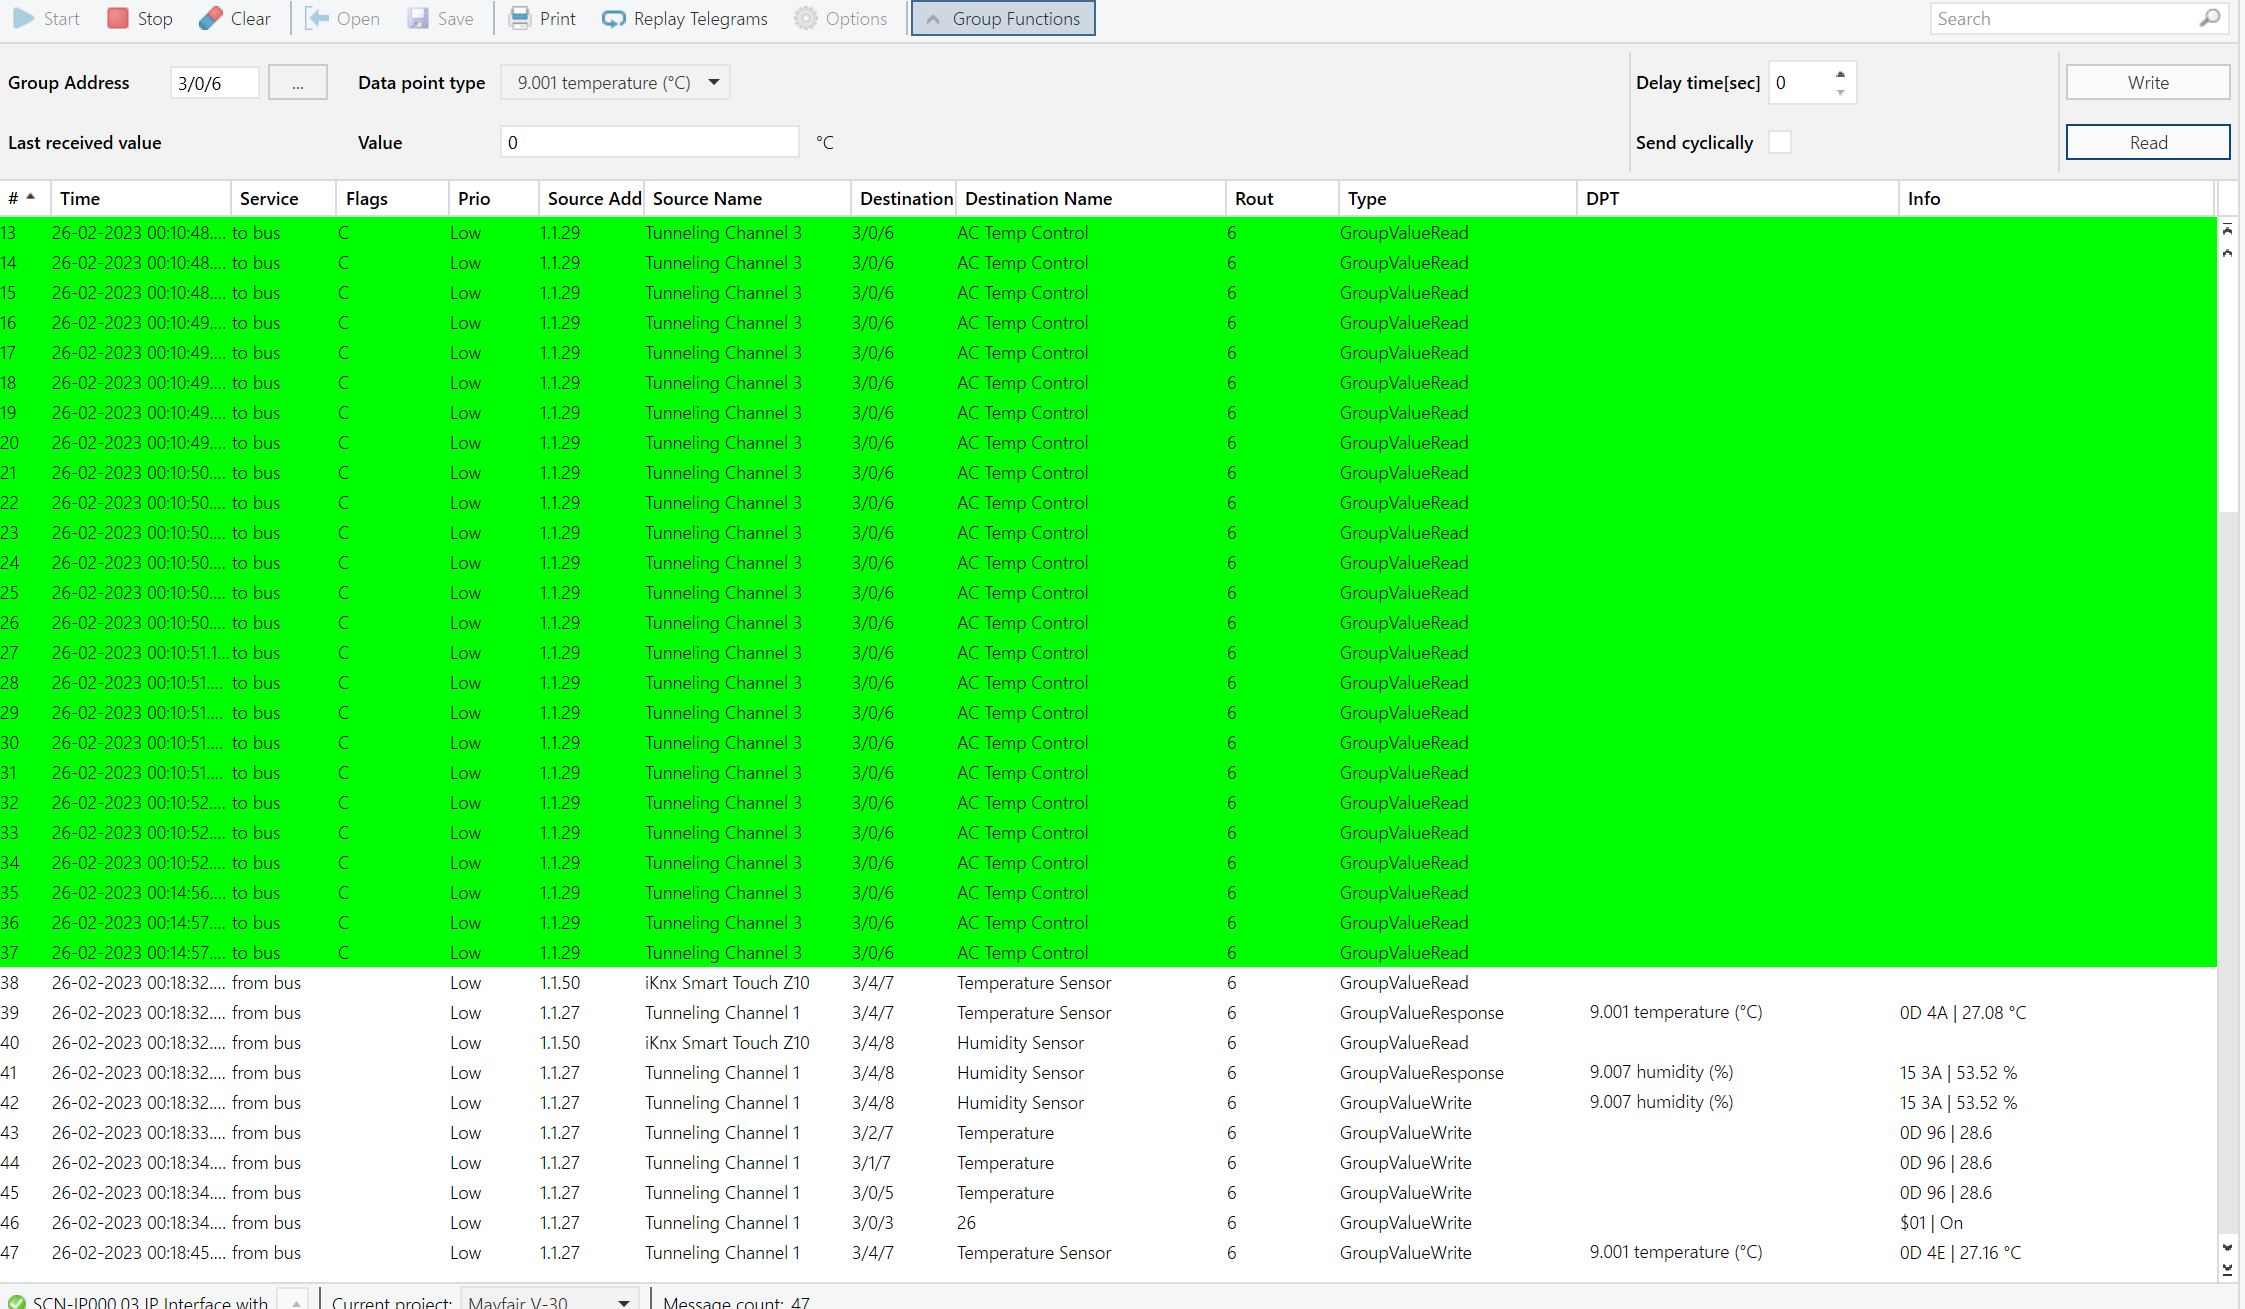Screen dimensions: 2245x1309
Task: Collapse the Group Functions panel
Action: click(1003, 18)
